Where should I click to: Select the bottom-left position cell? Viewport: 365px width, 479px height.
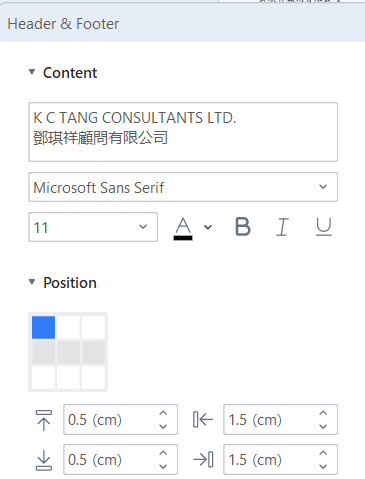43,377
